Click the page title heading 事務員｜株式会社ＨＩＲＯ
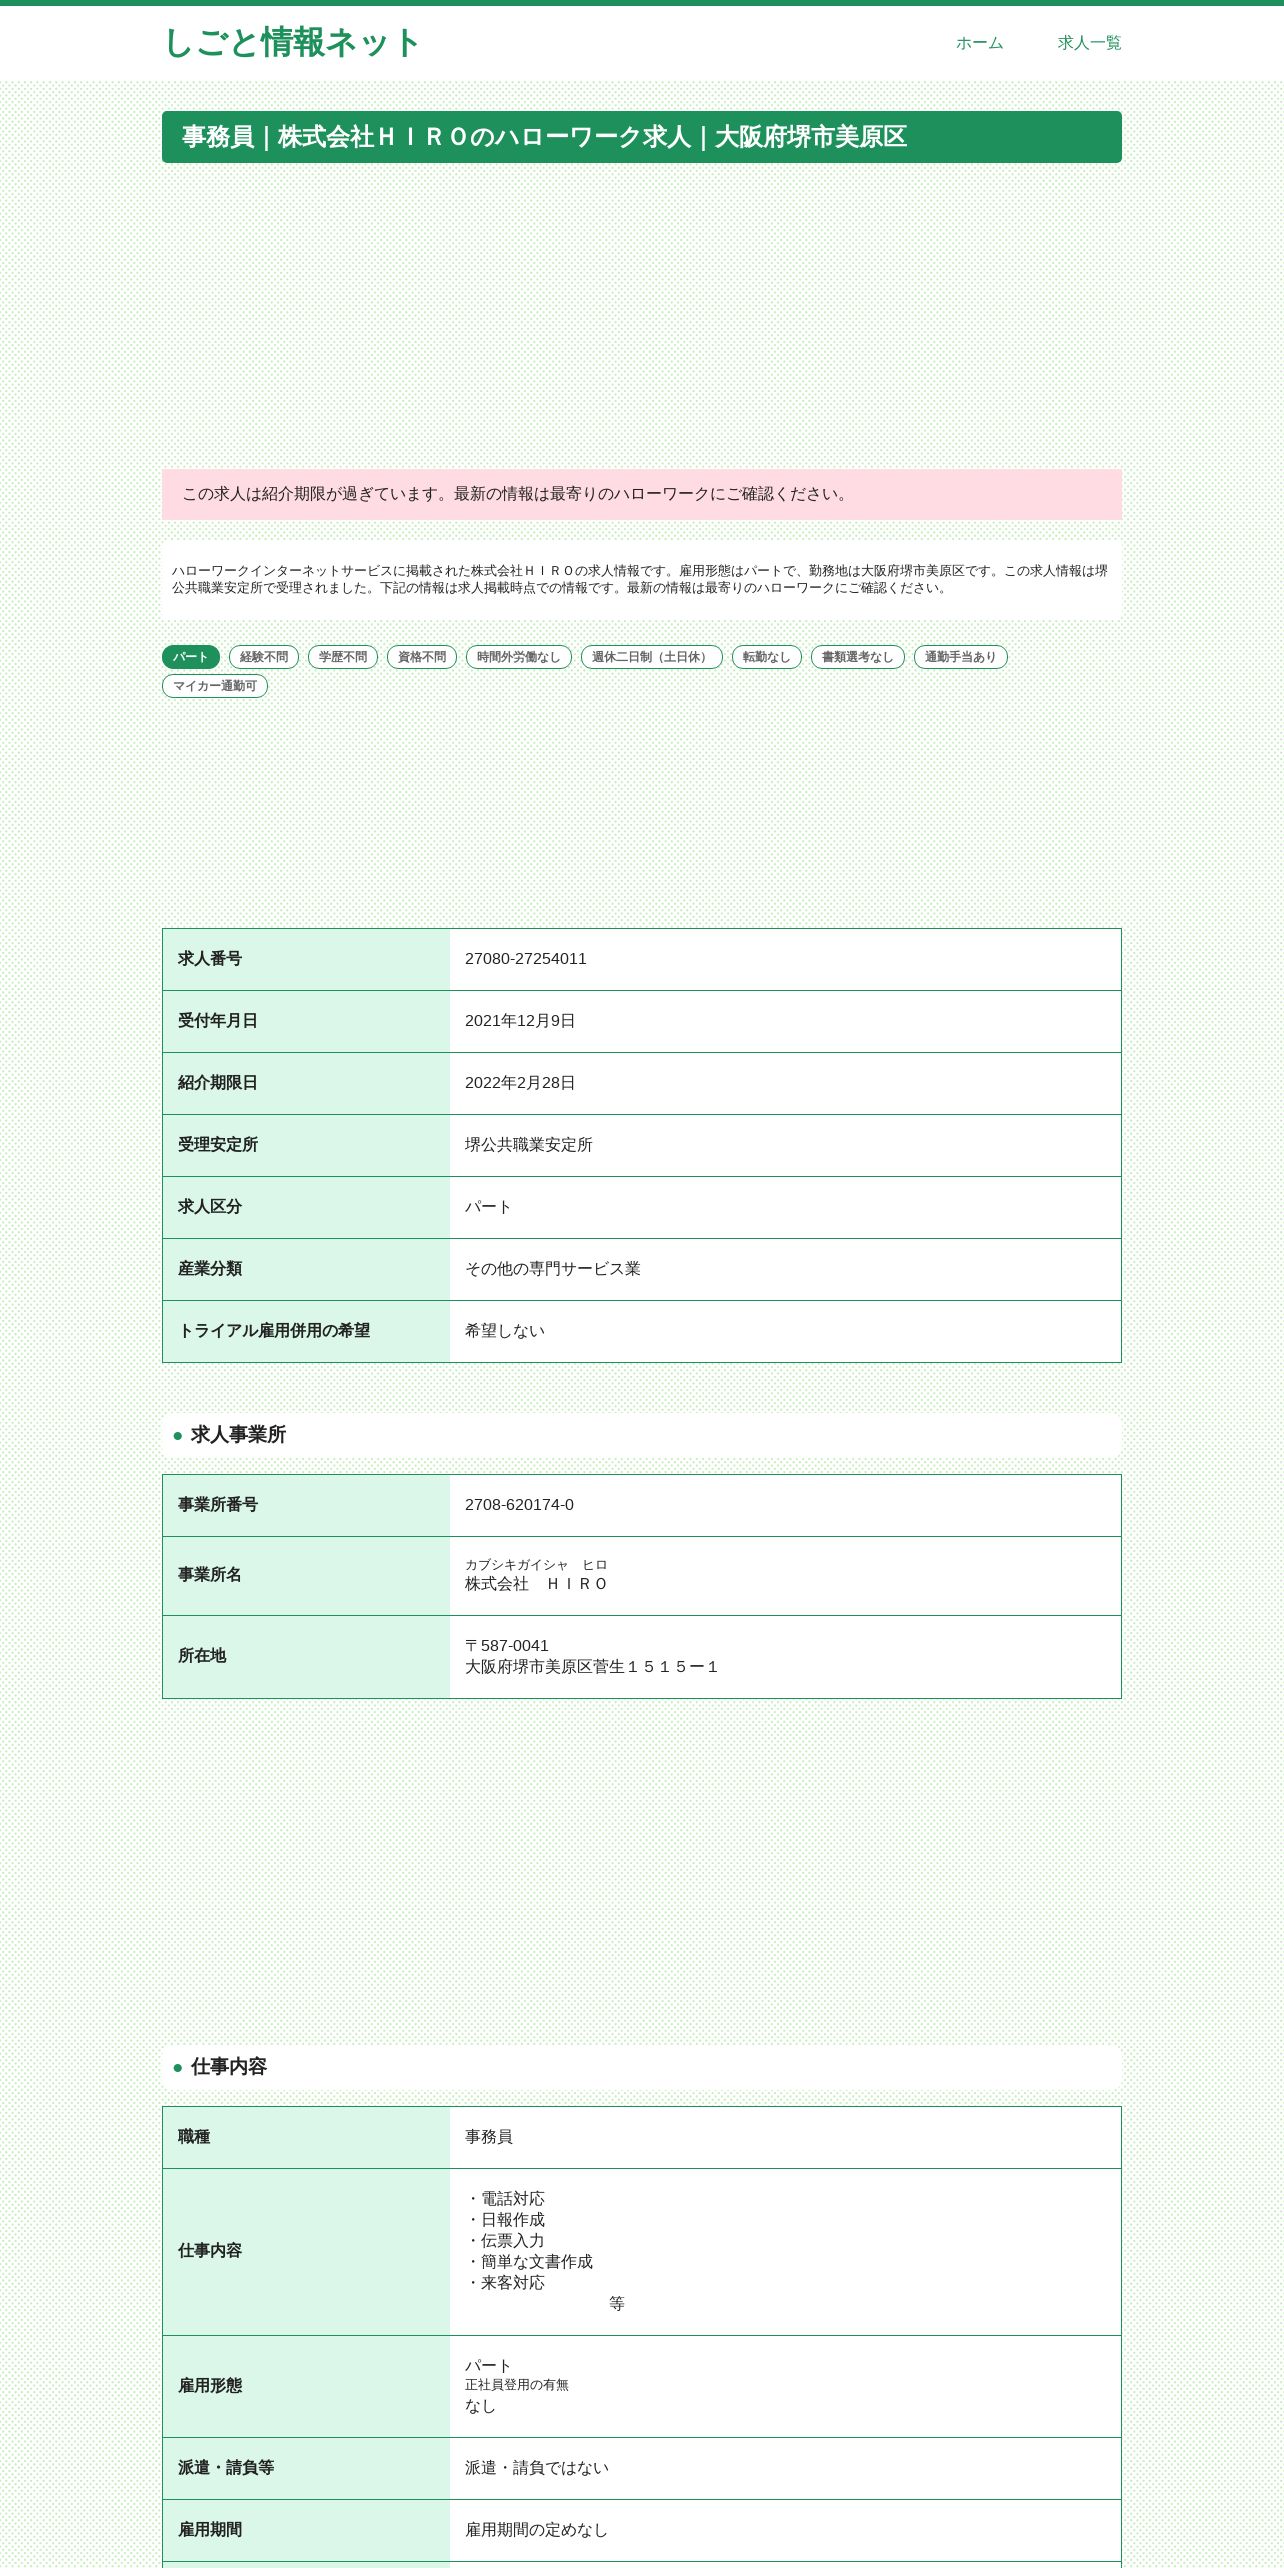 [x=642, y=137]
